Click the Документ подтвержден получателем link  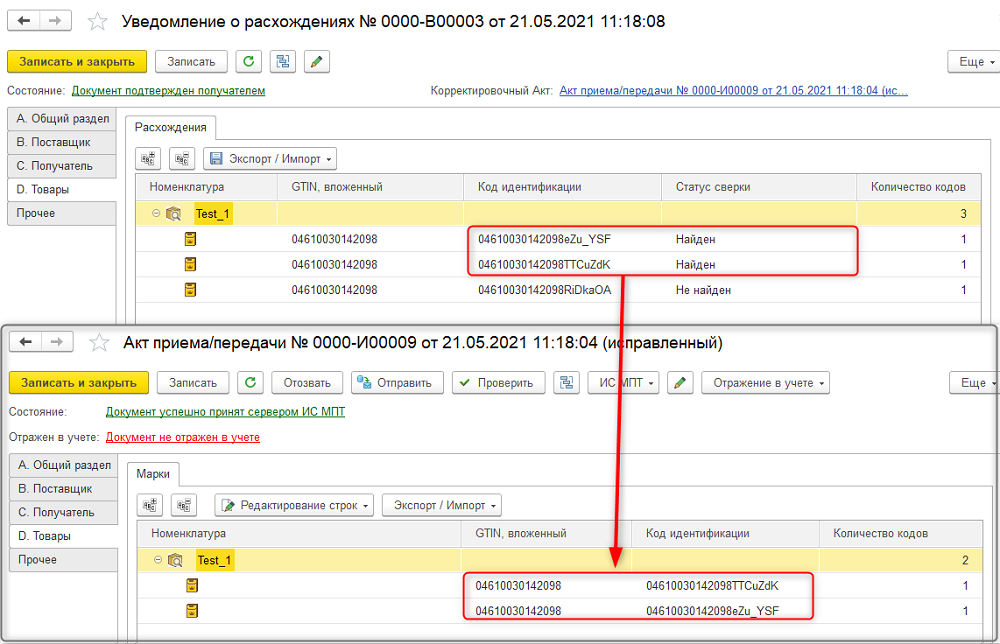pos(168,91)
